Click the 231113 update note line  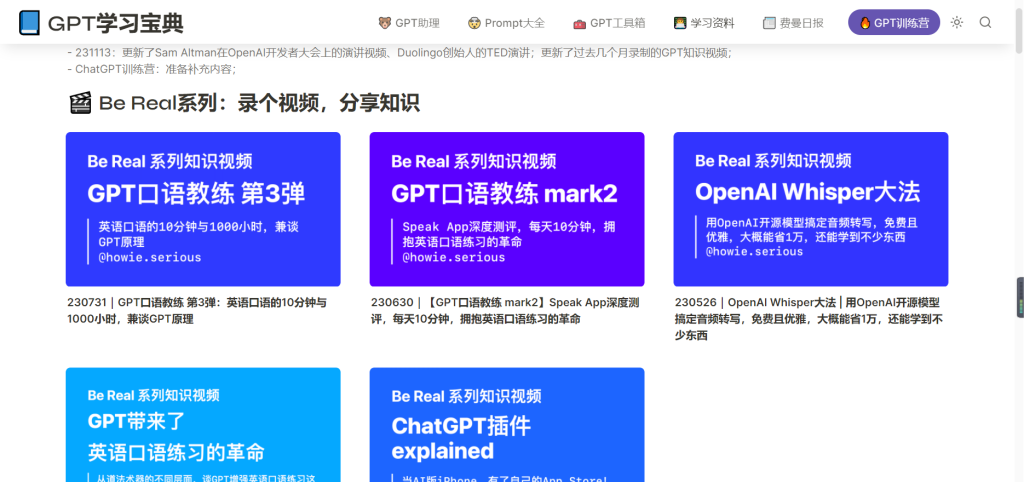pyautogui.click(x=400, y=53)
